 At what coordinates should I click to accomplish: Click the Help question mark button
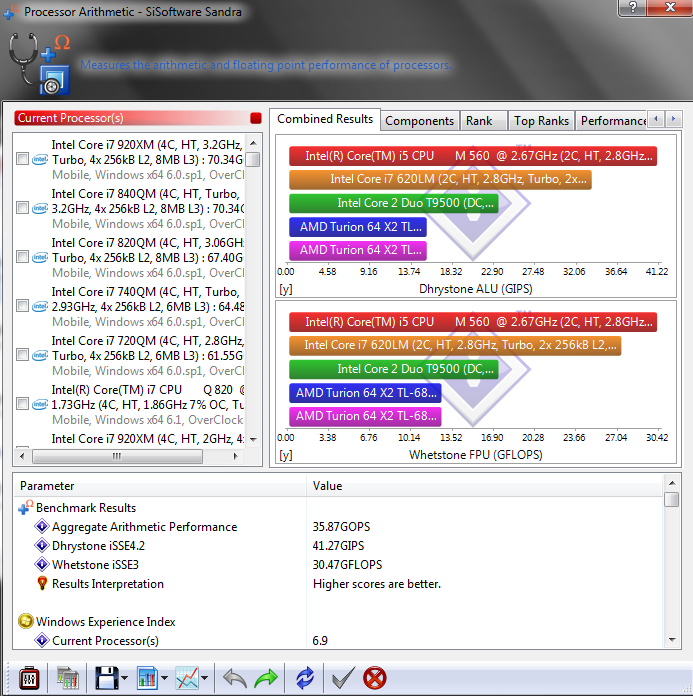633,8
